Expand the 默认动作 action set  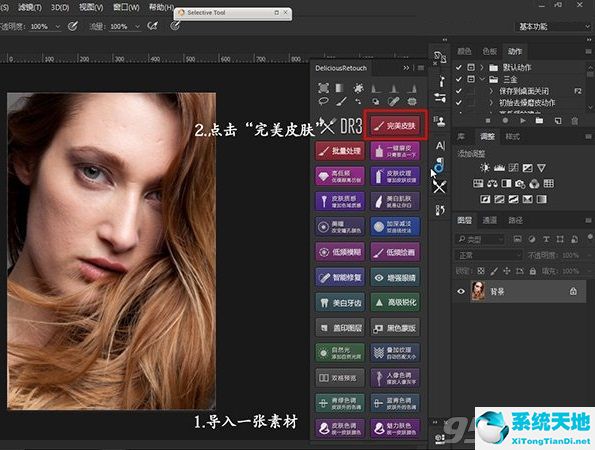[x=482, y=68]
